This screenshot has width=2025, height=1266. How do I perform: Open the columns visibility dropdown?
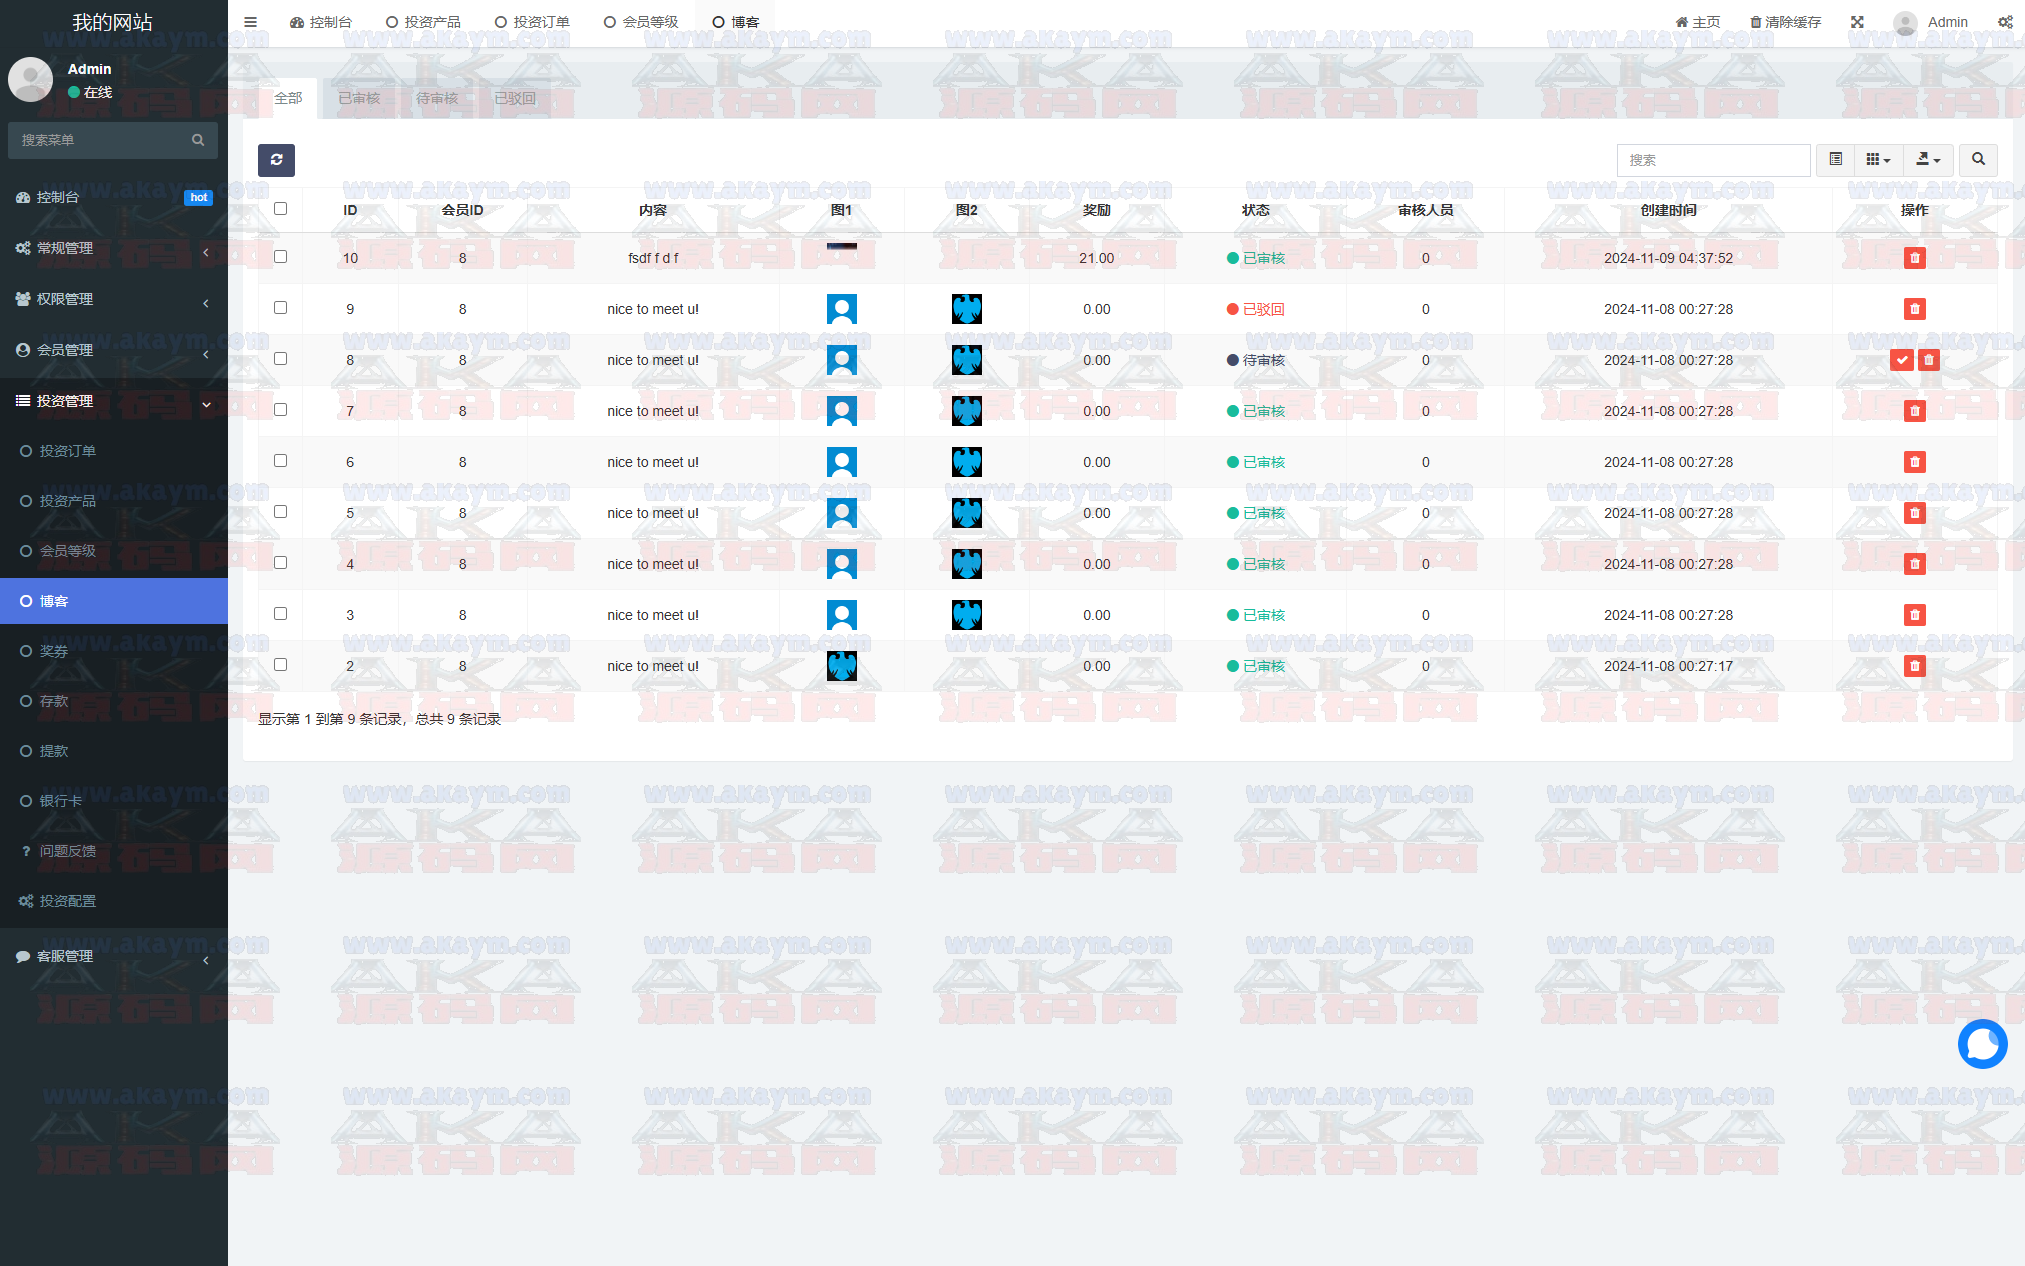pos(1878,160)
